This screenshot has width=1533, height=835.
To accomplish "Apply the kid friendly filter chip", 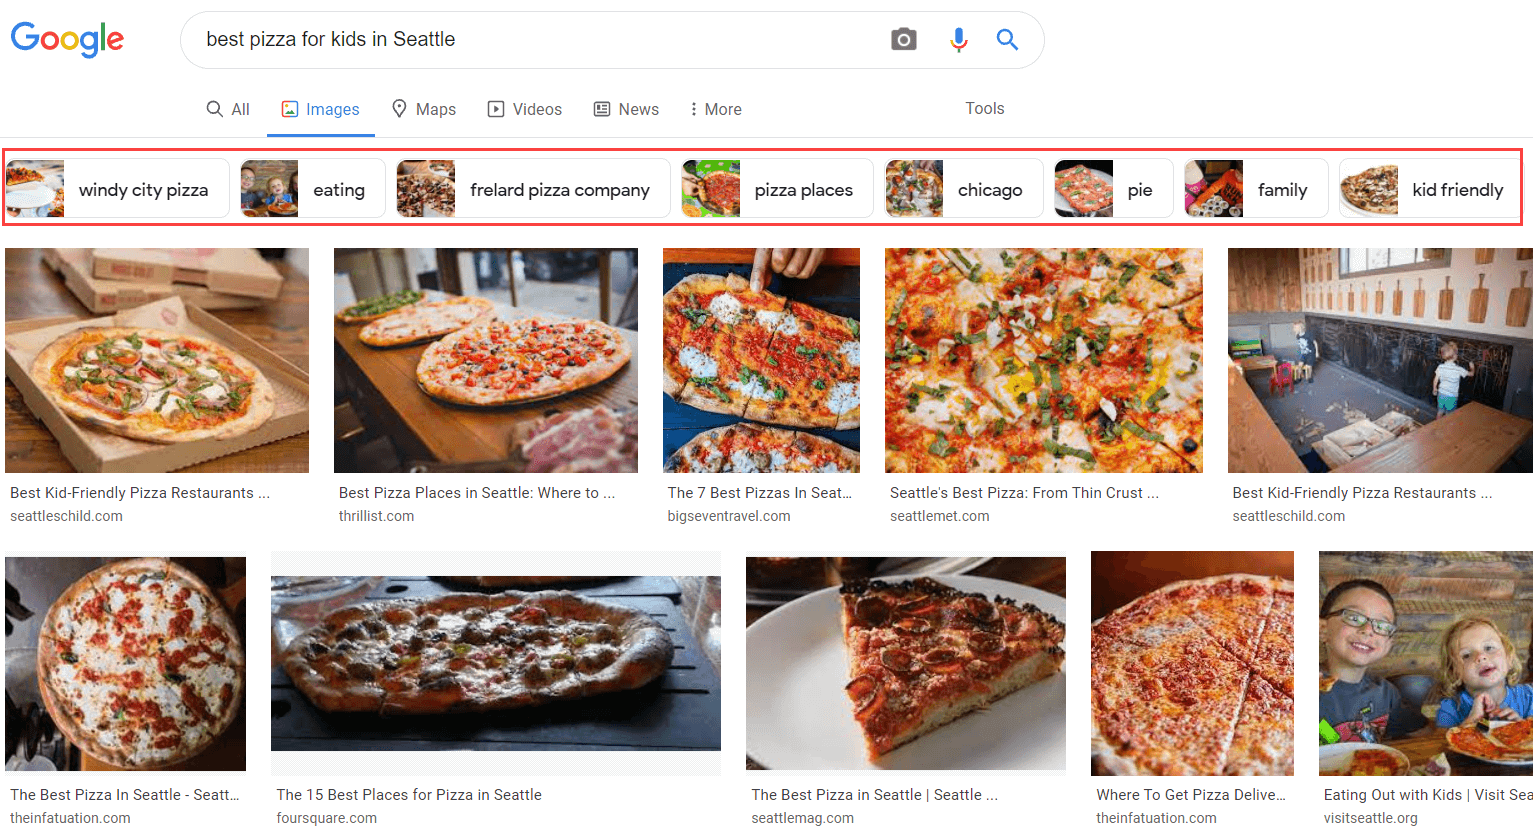I will (1430, 189).
